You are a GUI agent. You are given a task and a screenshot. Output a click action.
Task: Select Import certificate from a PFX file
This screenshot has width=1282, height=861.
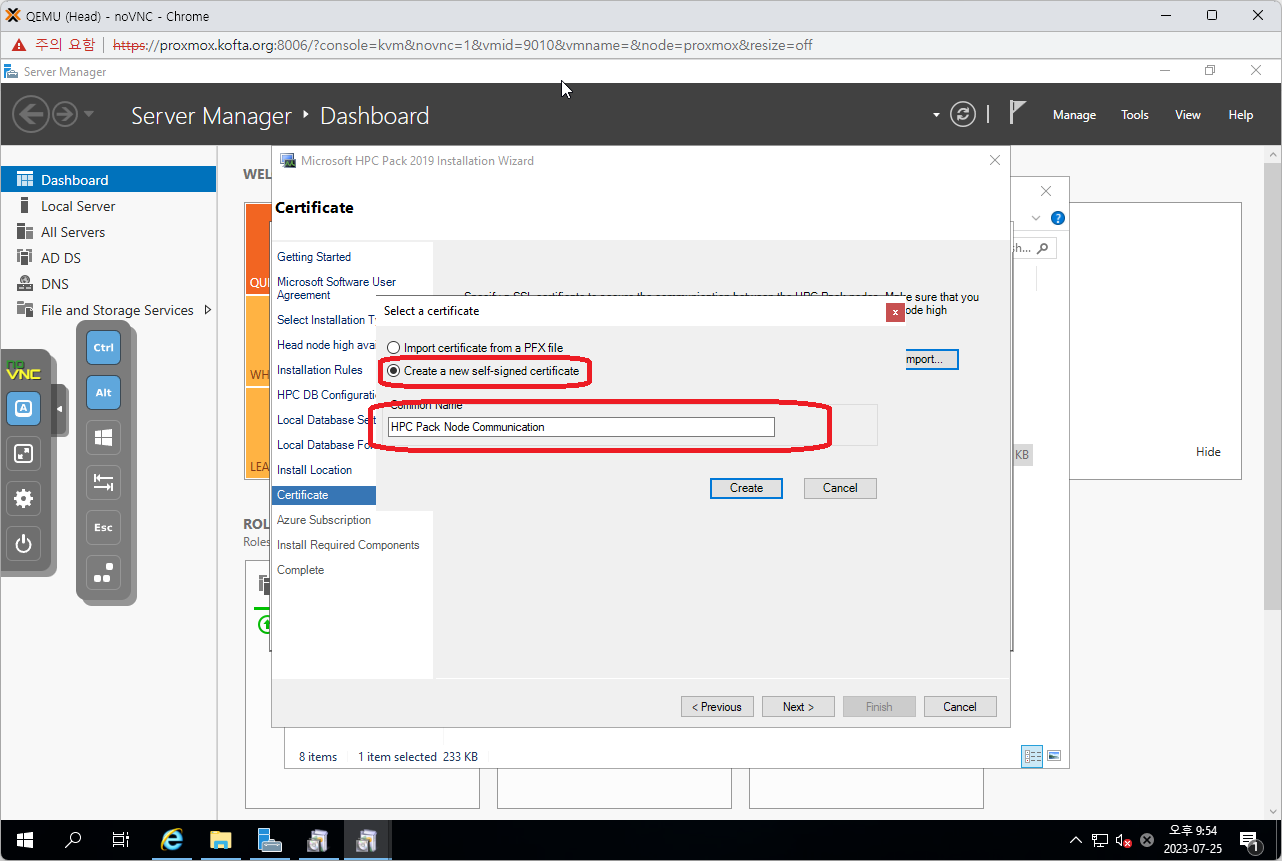[x=394, y=348]
